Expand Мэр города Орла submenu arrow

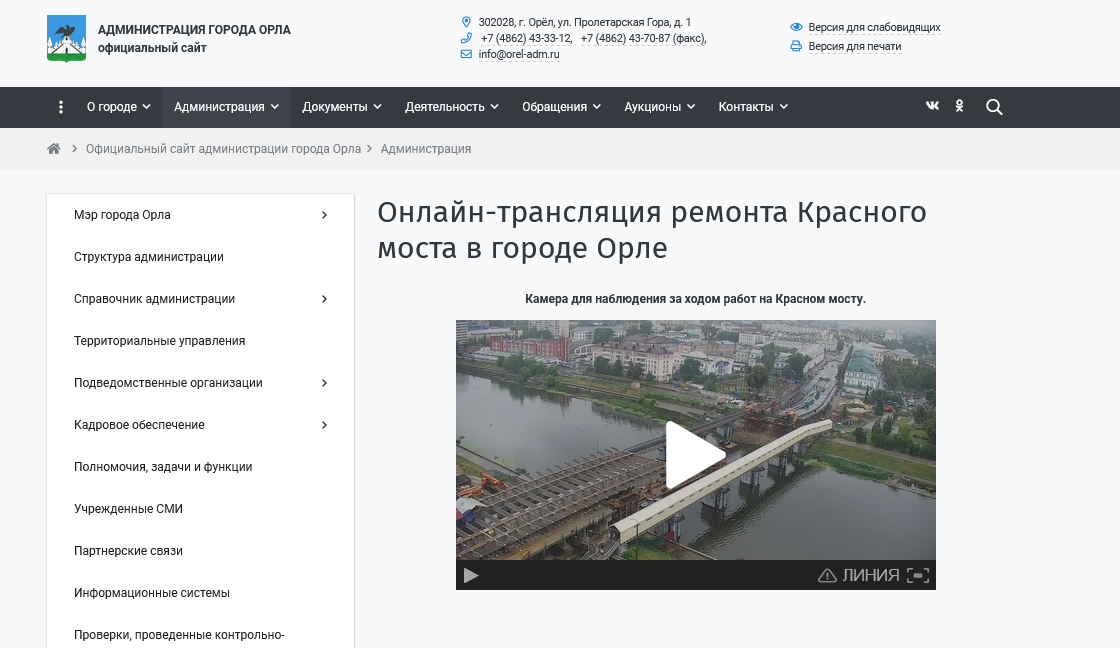[x=324, y=215]
